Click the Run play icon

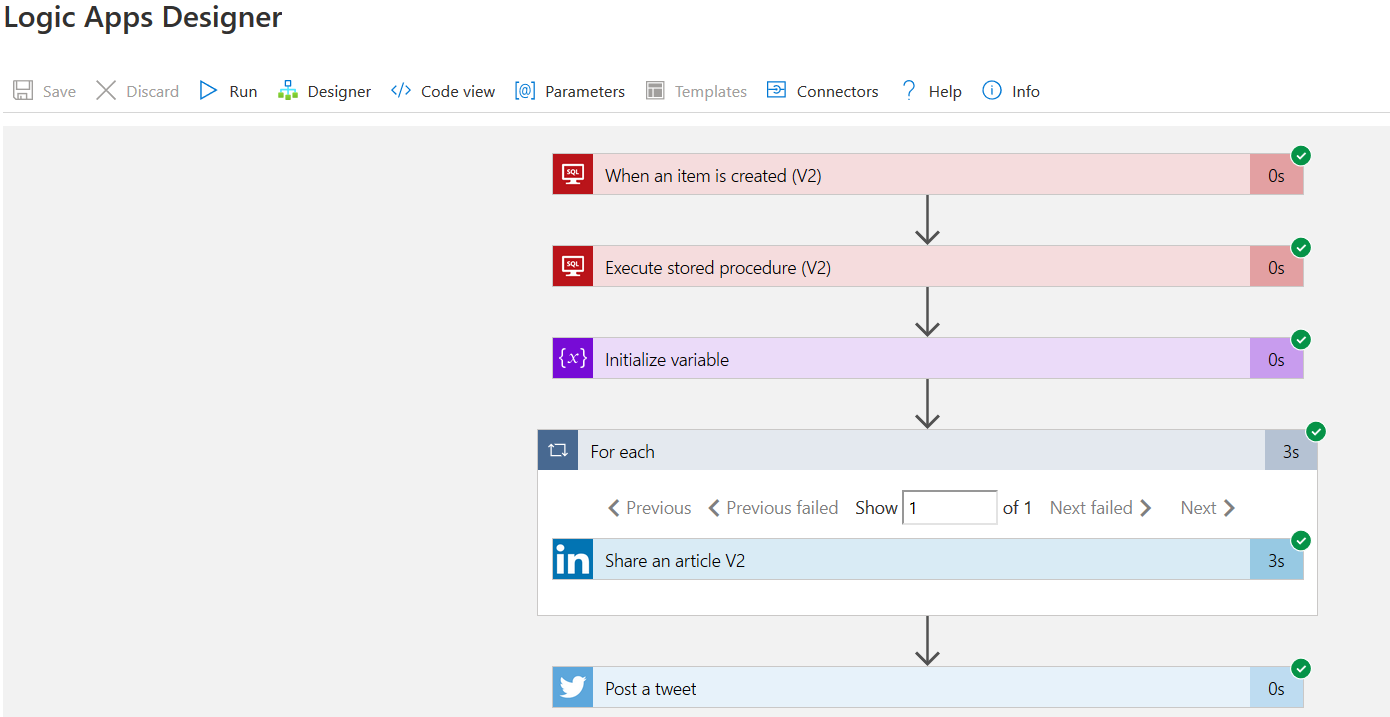tap(208, 91)
